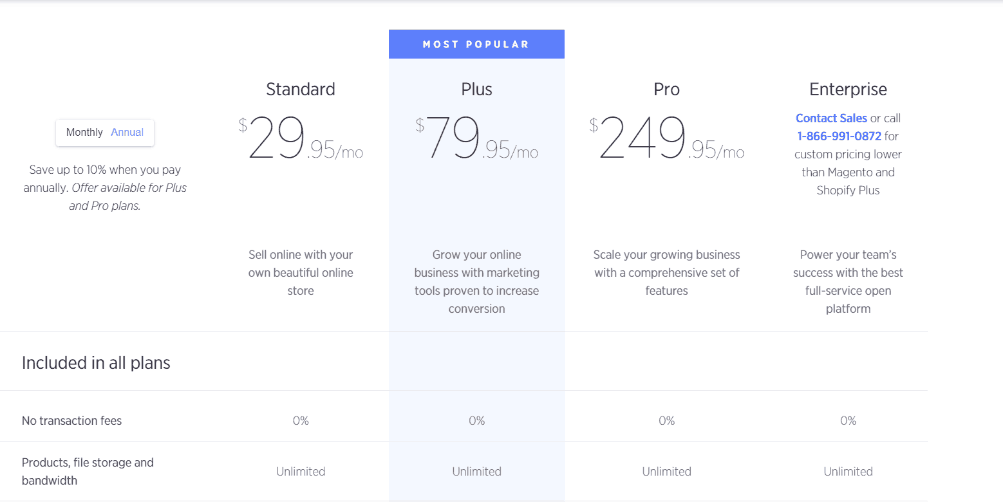Click the MOST POPULAR banner

[477, 44]
